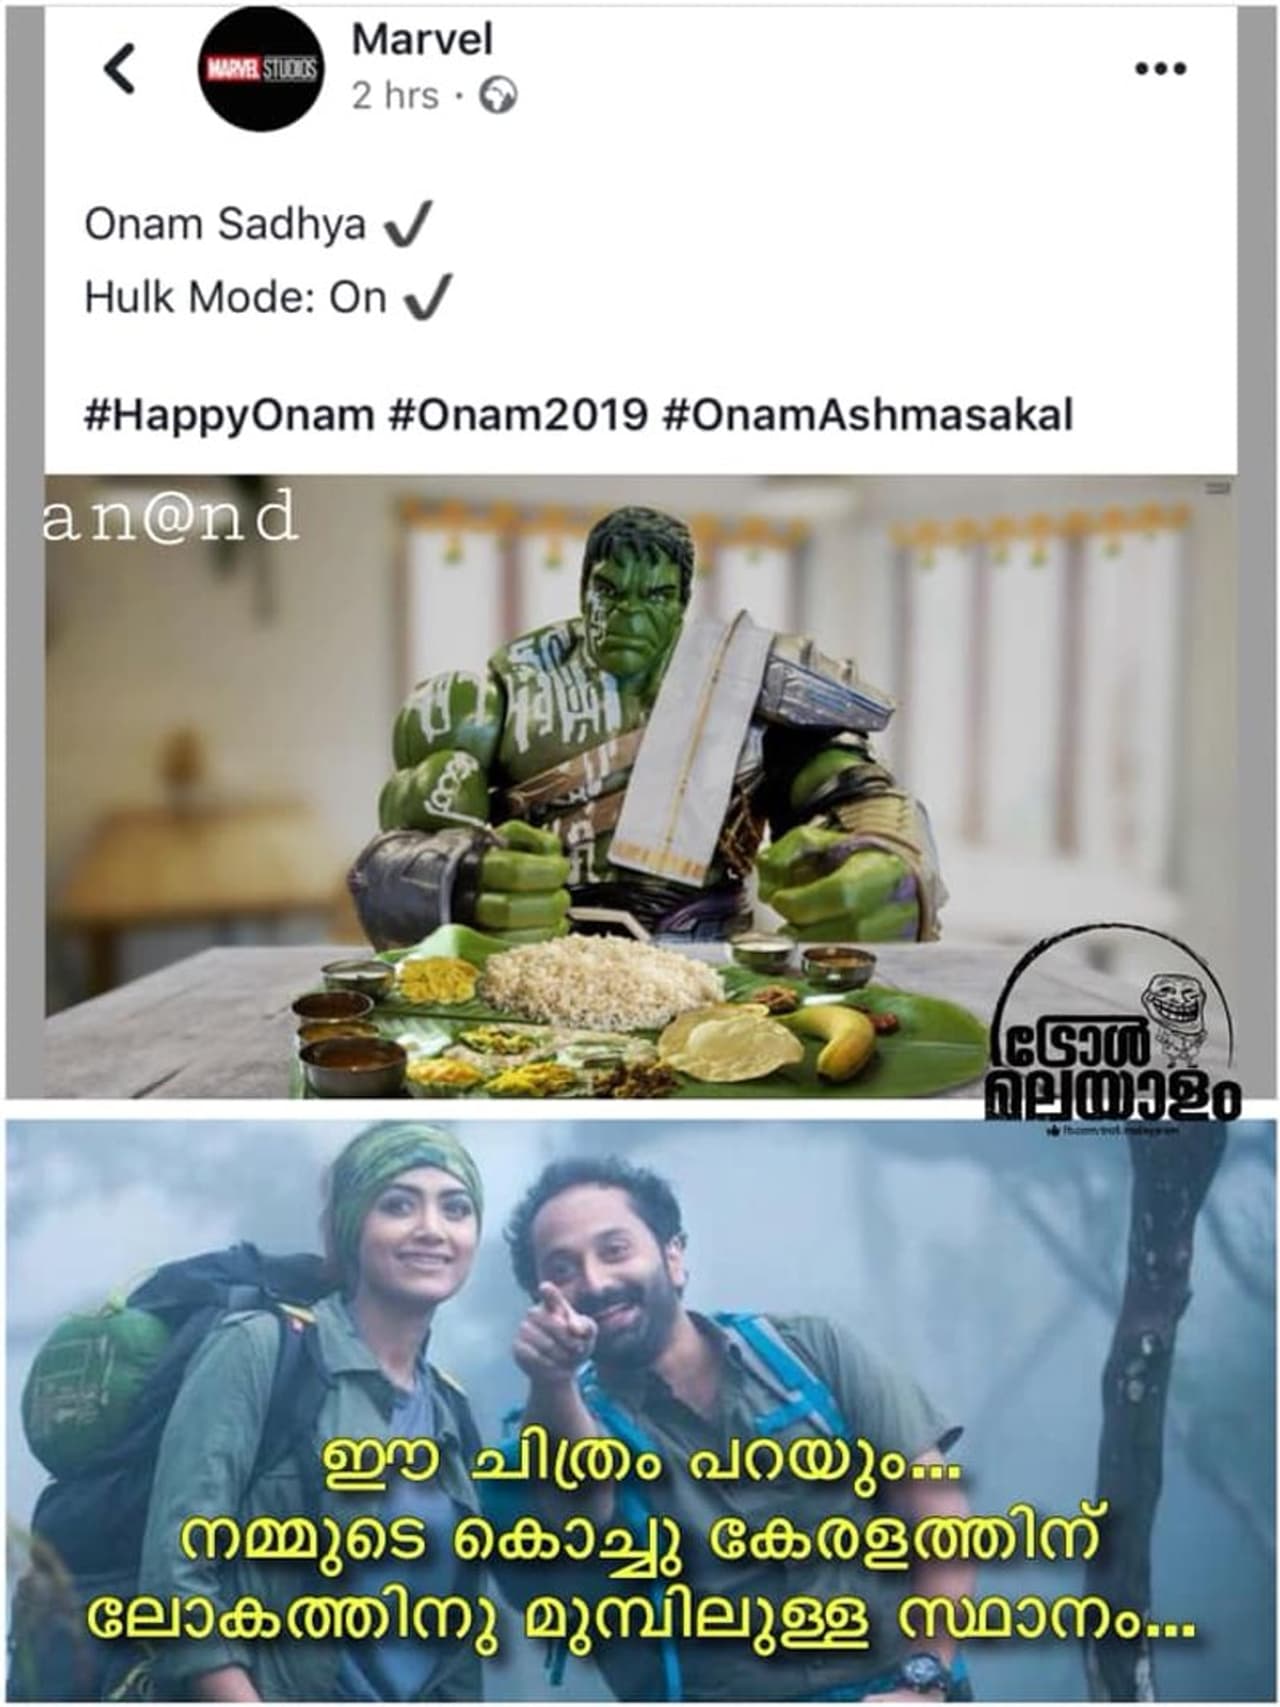Open the #OnamAshmasakal hashtag
The width and height of the screenshot is (1280, 1707).
tap(868, 414)
